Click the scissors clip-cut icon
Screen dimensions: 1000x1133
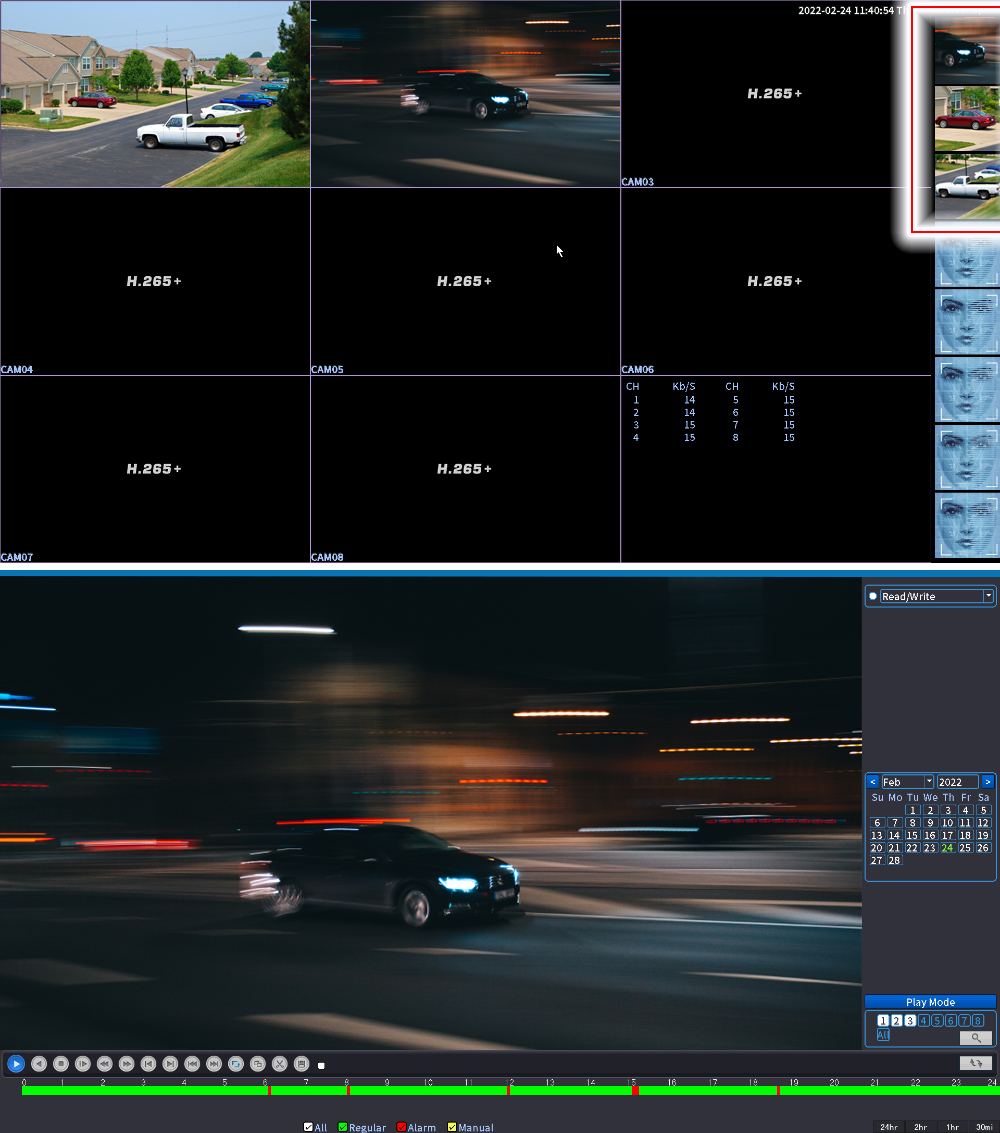(x=280, y=1064)
